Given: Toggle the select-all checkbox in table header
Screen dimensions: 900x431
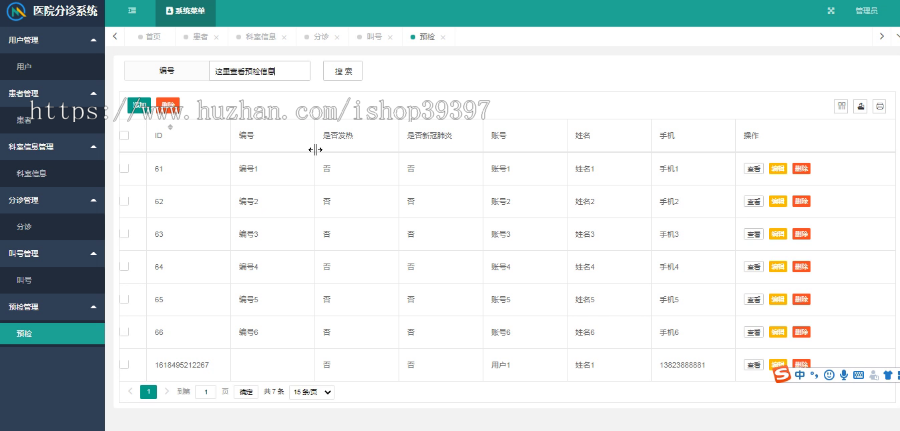Looking at the screenshot, I should pos(124,135).
